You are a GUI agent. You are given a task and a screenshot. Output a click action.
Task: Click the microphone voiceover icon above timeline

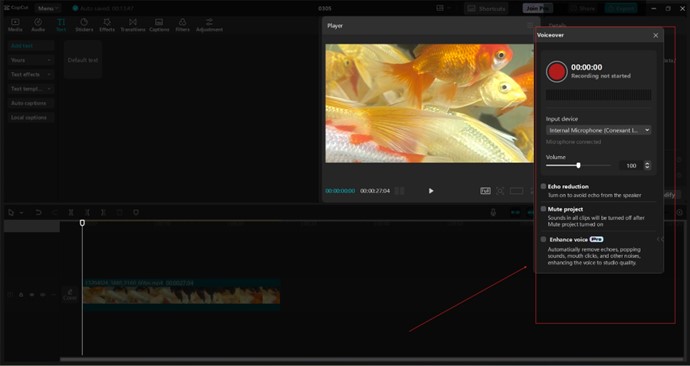point(493,212)
